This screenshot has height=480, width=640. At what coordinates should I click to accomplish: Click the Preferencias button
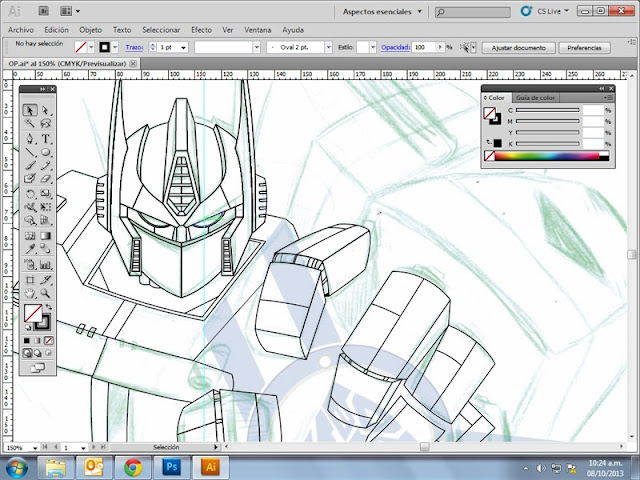[583, 47]
